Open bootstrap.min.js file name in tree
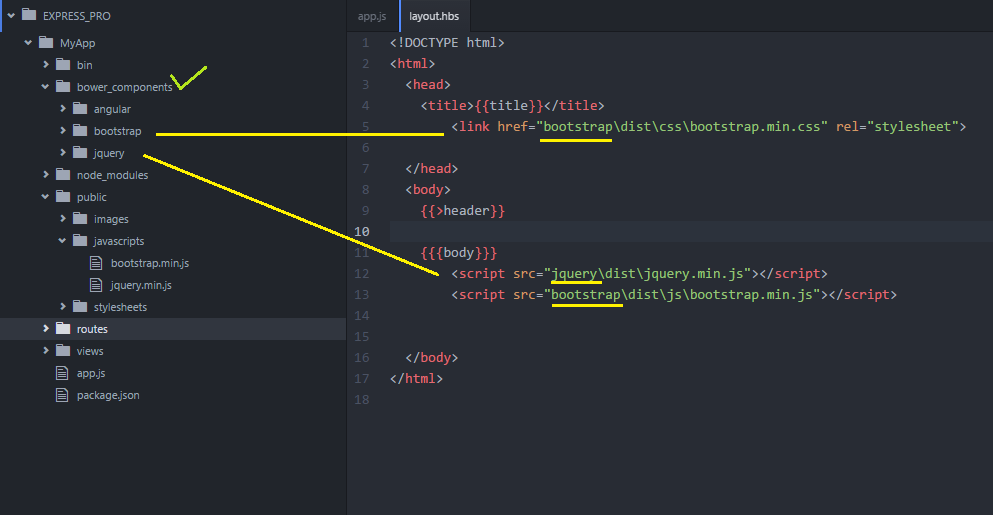Screen dimensions: 993x515 [x=150, y=263]
